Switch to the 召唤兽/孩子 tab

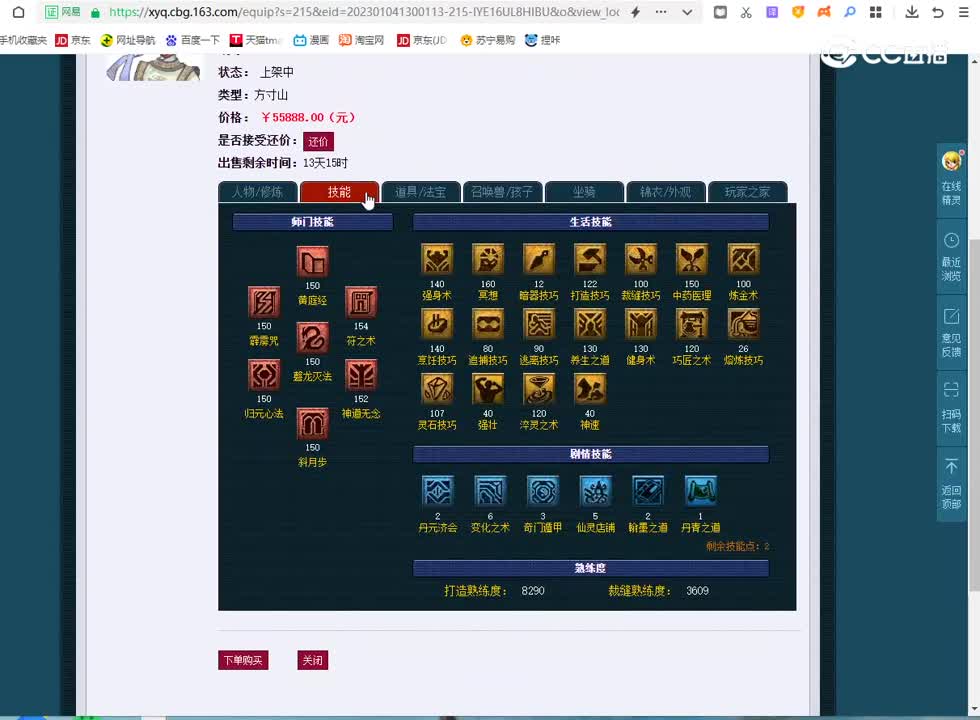(x=502, y=192)
